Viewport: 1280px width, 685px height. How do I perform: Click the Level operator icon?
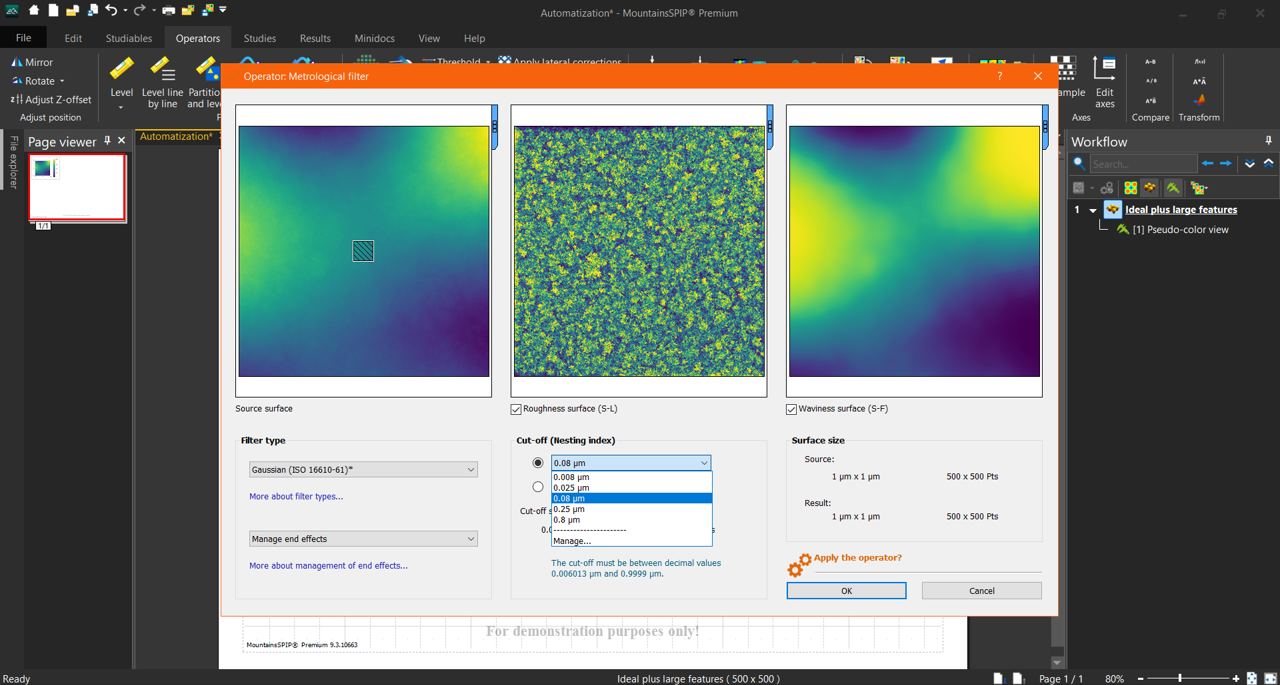pyautogui.click(x=121, y=70)
